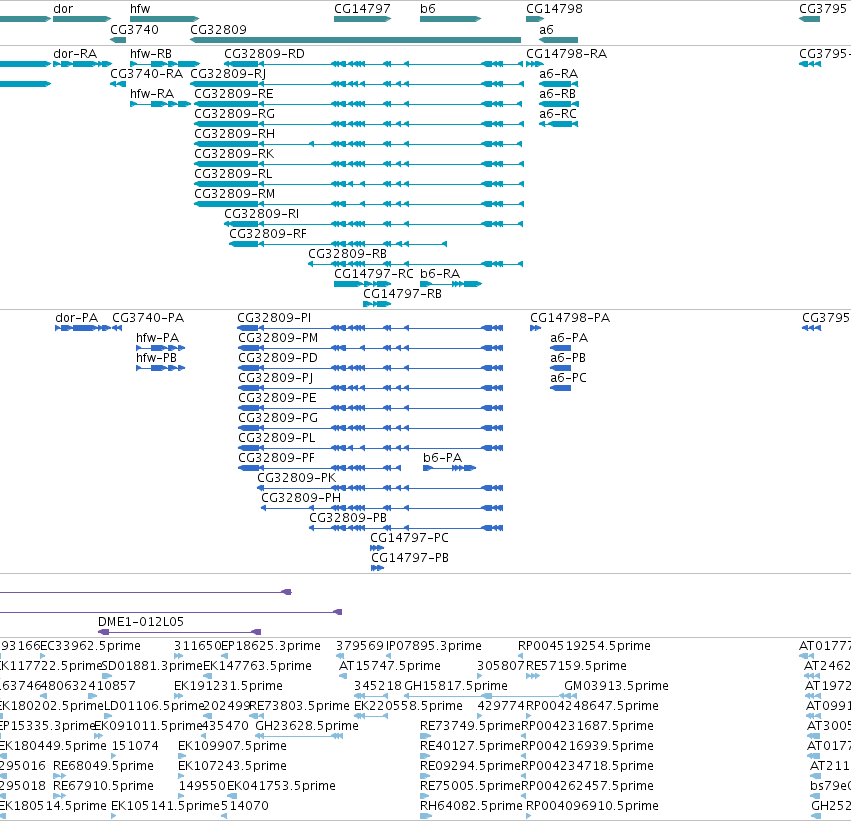Click the b6-PA protein label

[x=442, y=458]
